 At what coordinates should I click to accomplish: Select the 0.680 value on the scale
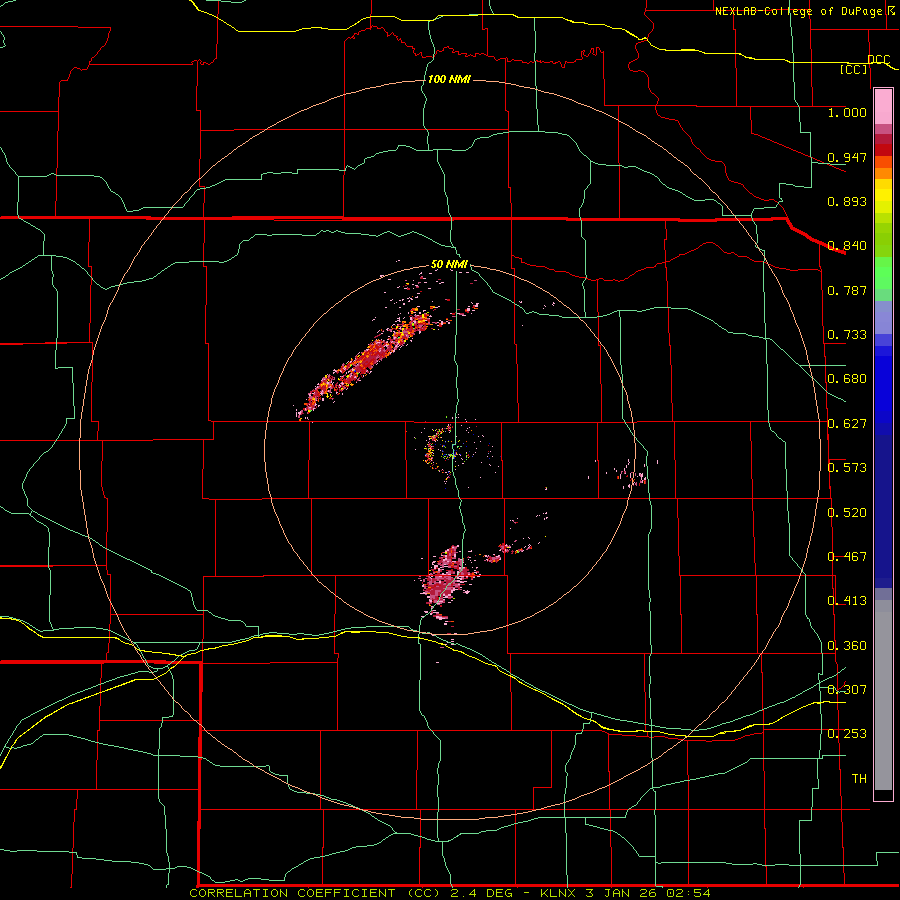(847, 379)
